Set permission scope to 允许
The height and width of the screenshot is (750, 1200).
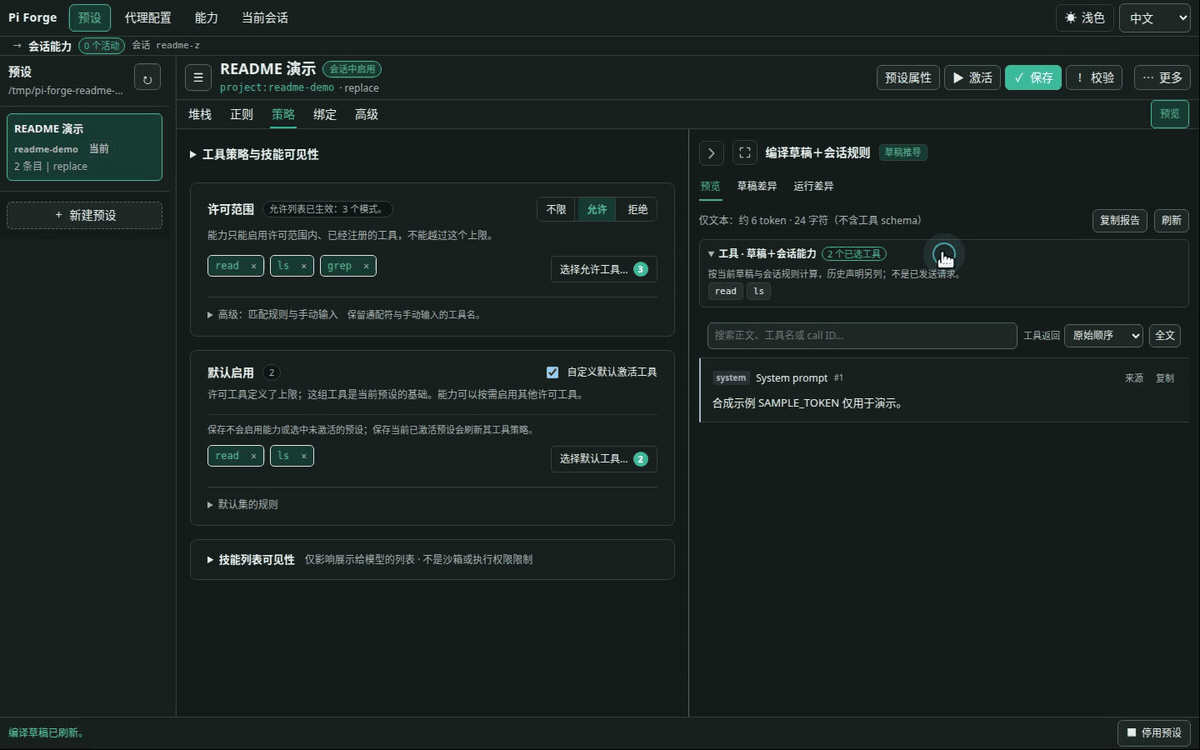click(597, 209)
